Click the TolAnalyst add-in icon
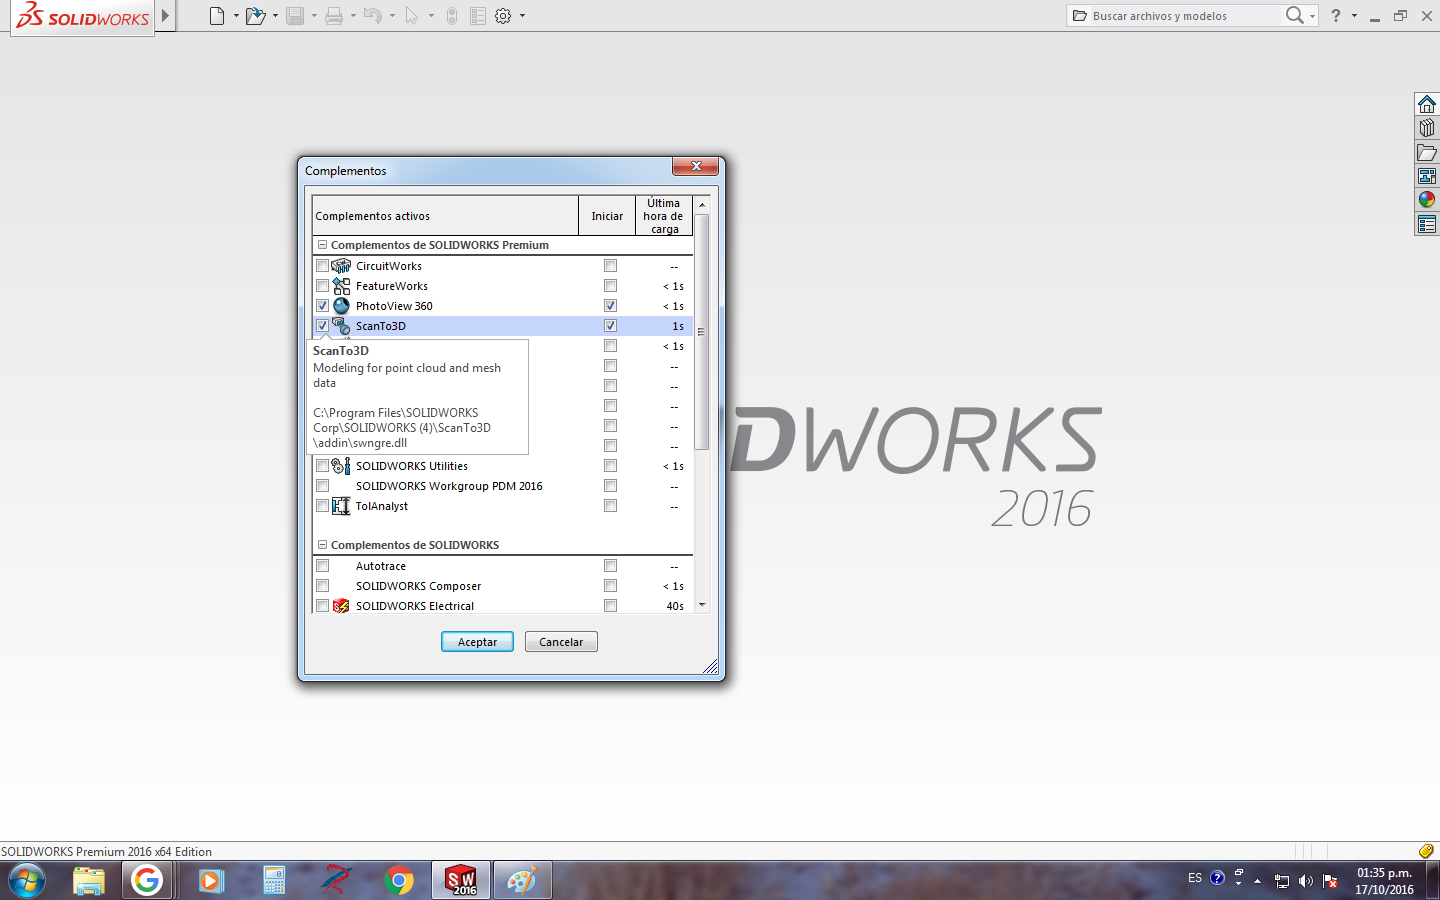Screen dimensions: 1440x900 point(341,506)
